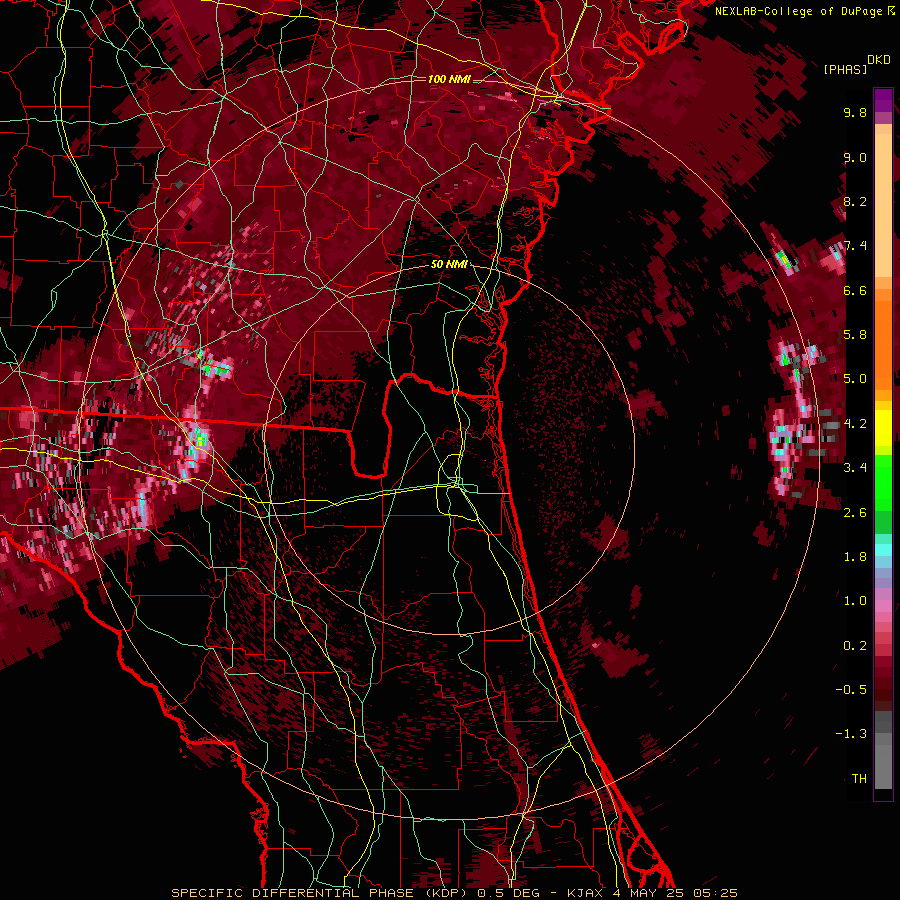Select the -0.5 value on the color scale
900x900 pixels.
(851, 690)
